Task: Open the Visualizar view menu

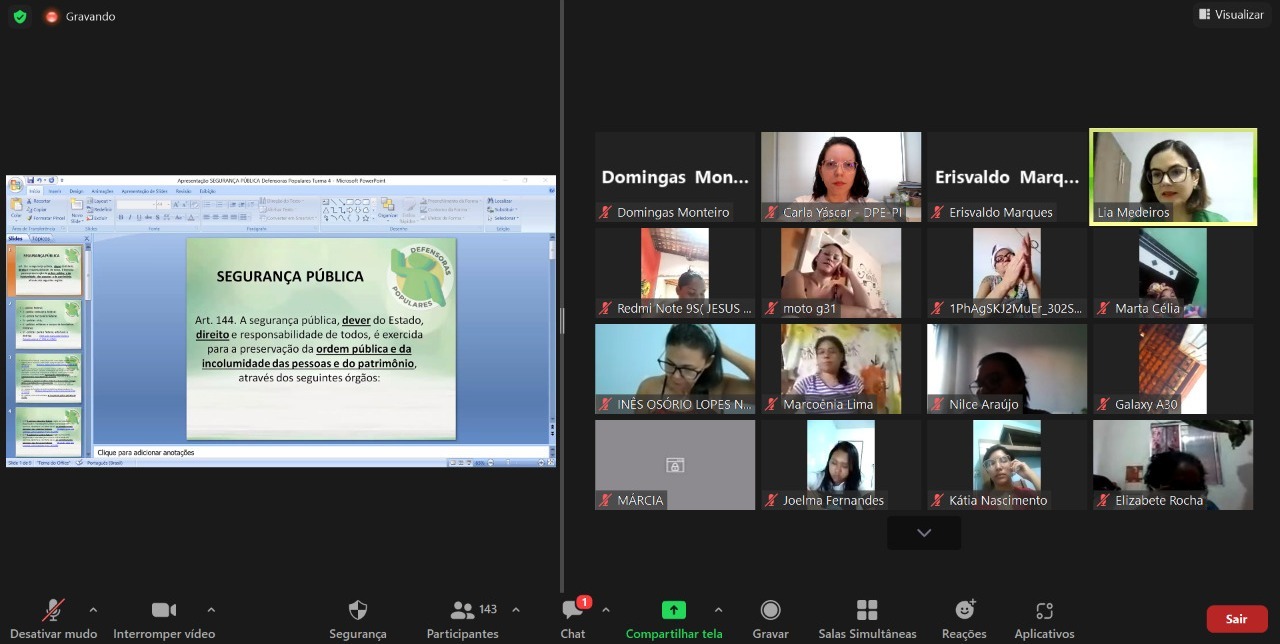Action: coord(1231,15)
